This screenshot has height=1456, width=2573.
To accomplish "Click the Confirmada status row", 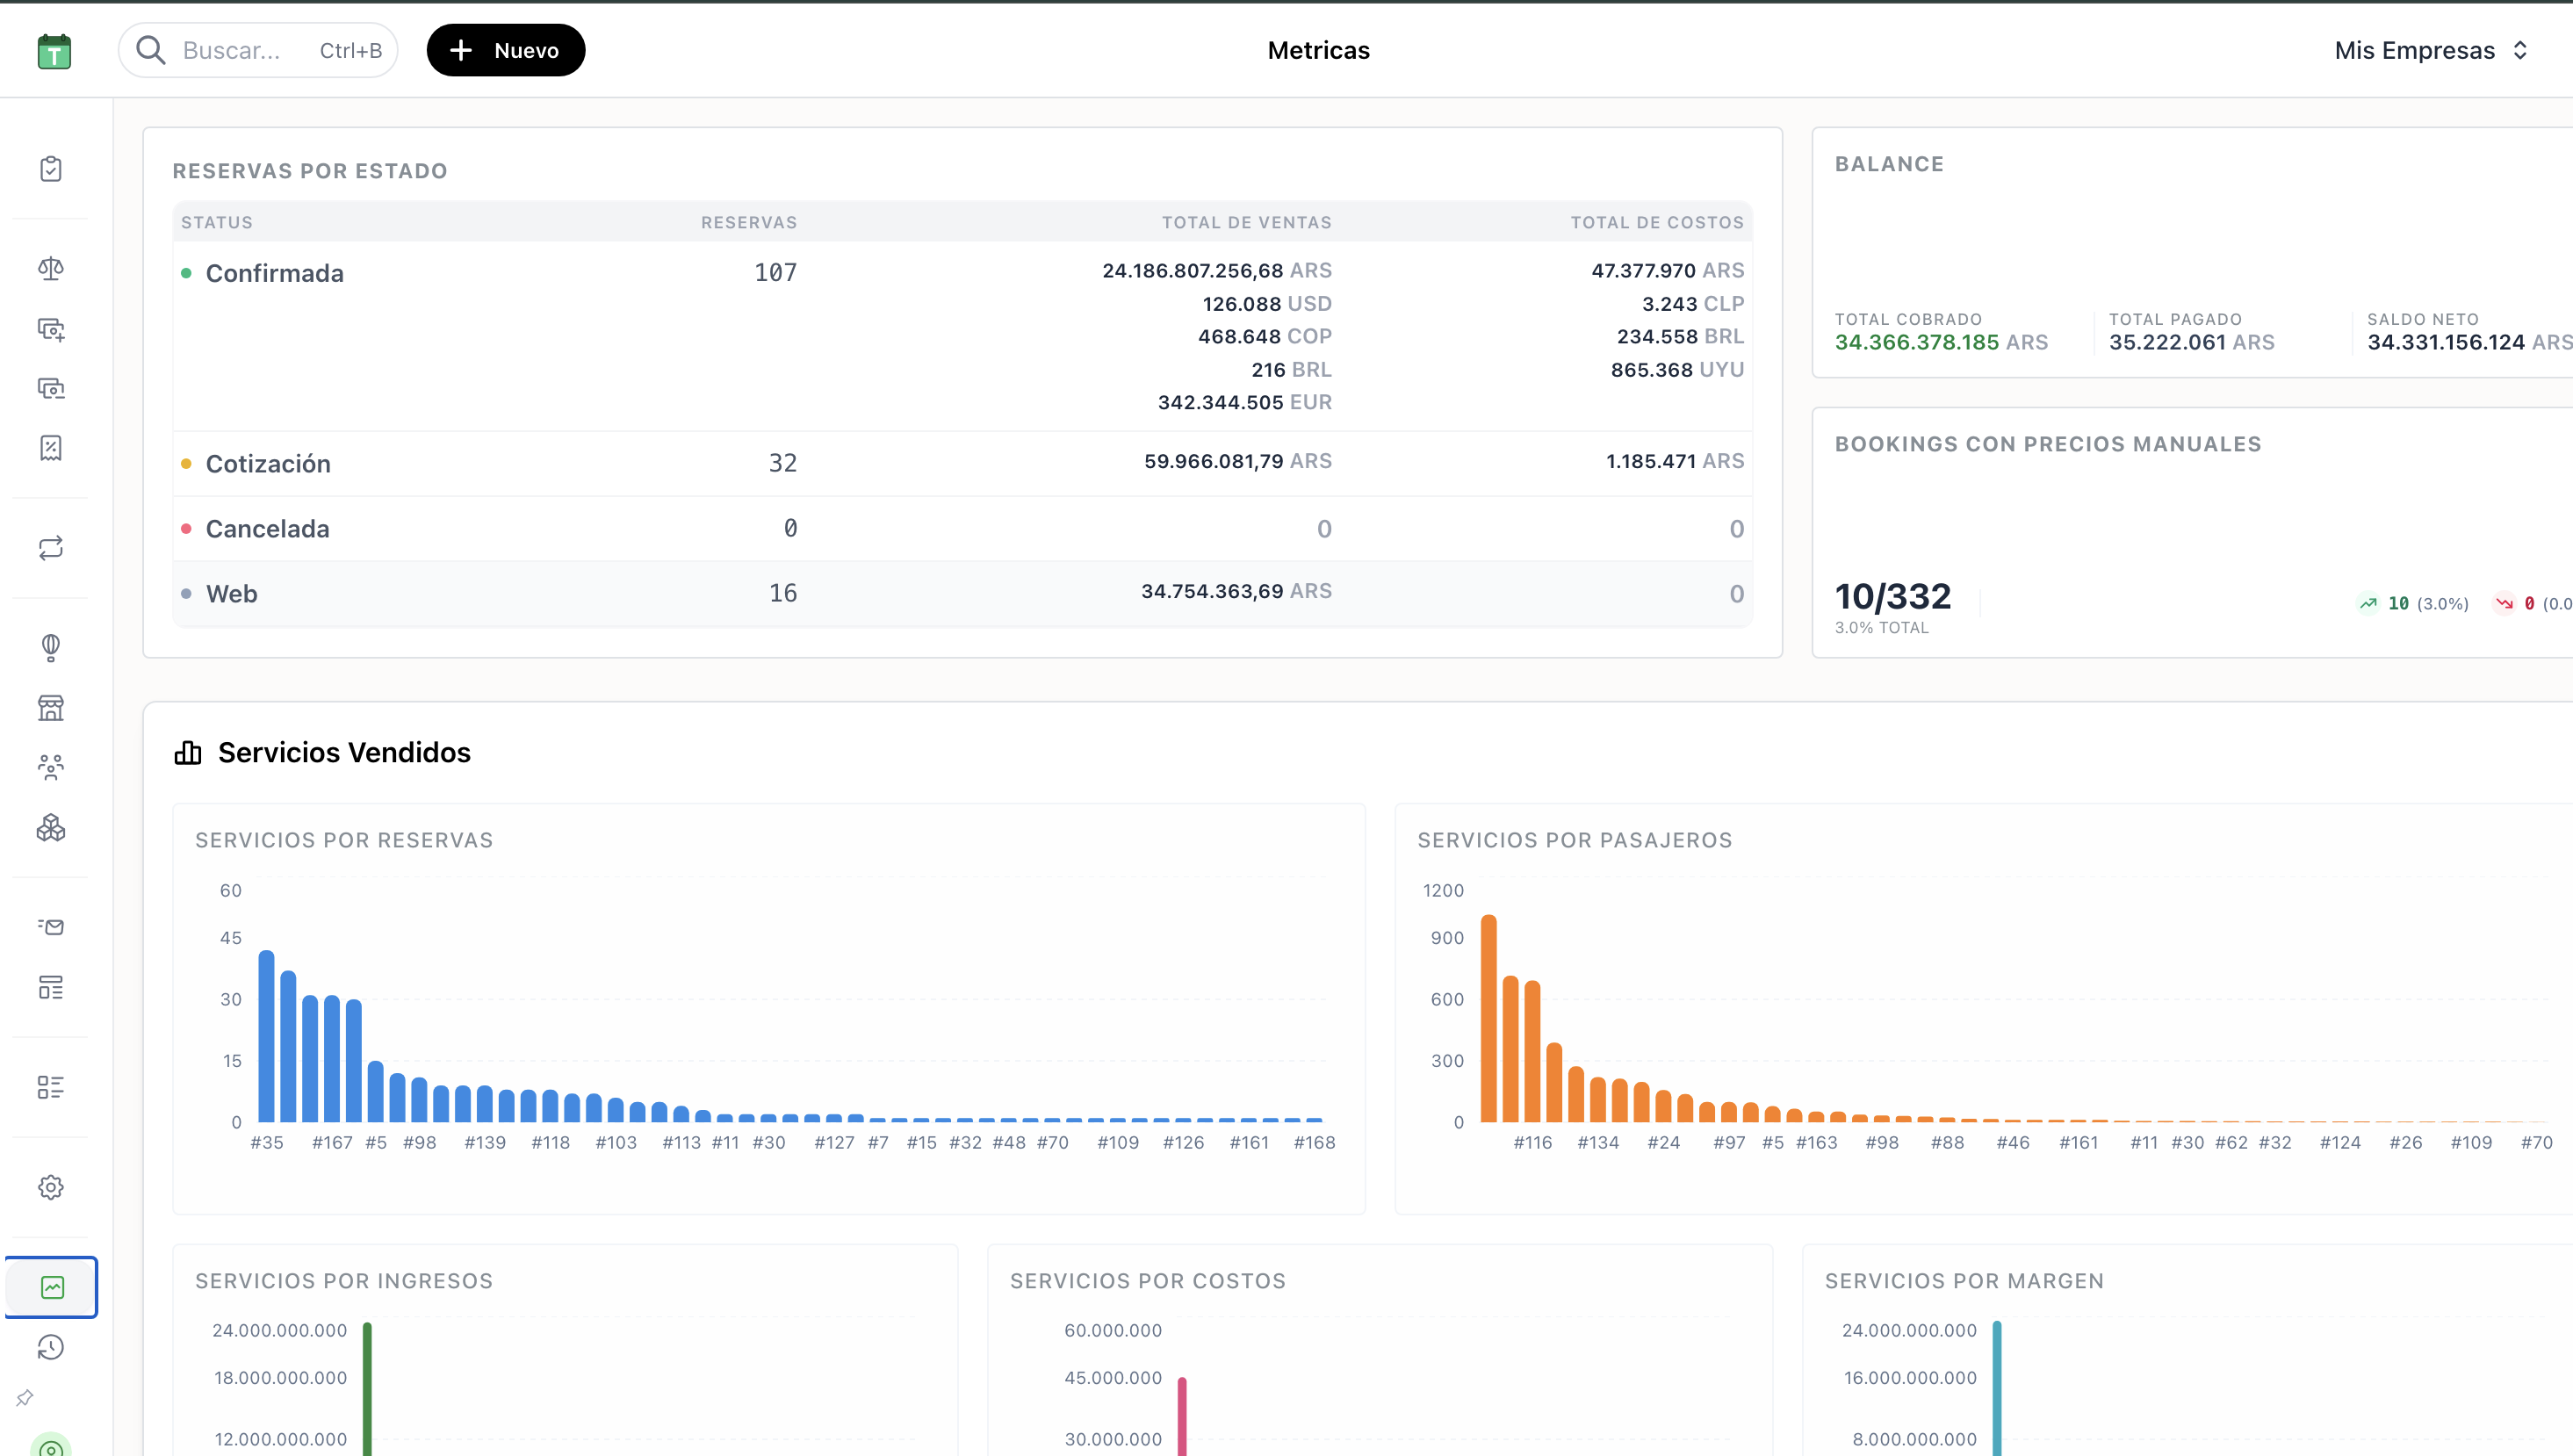I will coord(962,336).
